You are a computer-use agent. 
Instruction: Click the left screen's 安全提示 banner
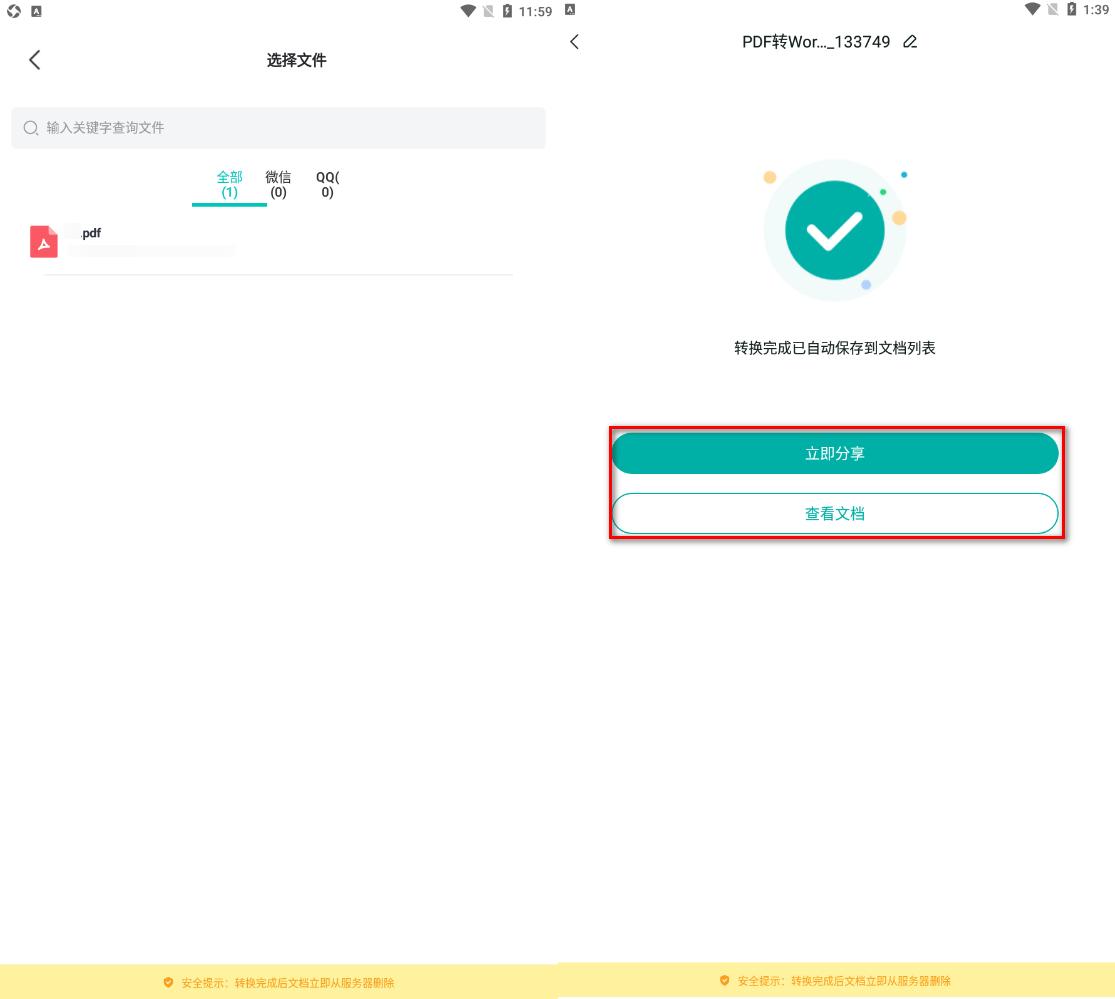[x=279, y=982]
